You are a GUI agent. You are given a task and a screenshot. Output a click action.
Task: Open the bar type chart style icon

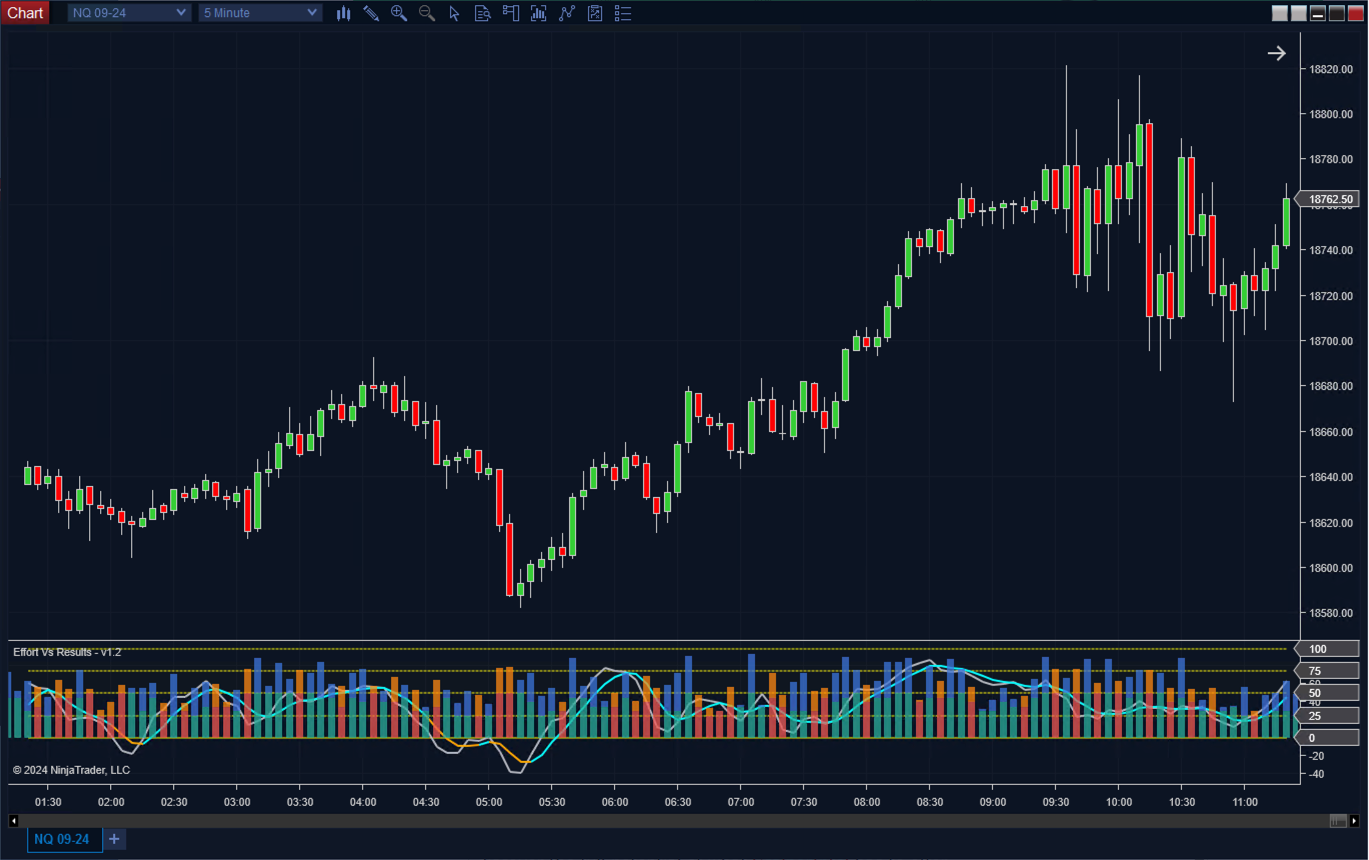pyautogui.click(x=343, y=13)
